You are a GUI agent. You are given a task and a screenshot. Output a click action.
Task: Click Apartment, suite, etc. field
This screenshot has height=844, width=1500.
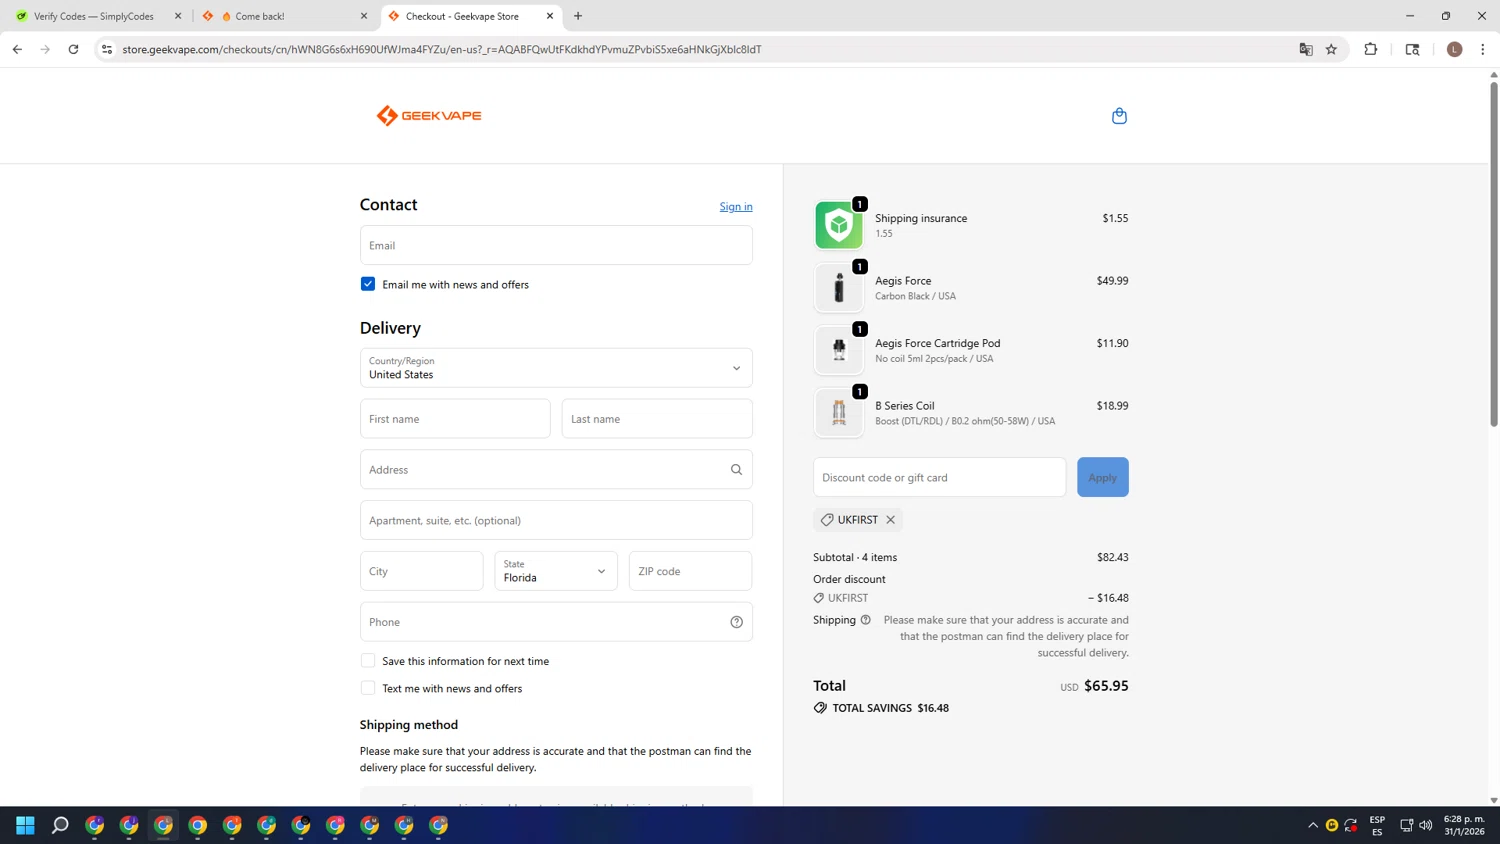[556, 520]
